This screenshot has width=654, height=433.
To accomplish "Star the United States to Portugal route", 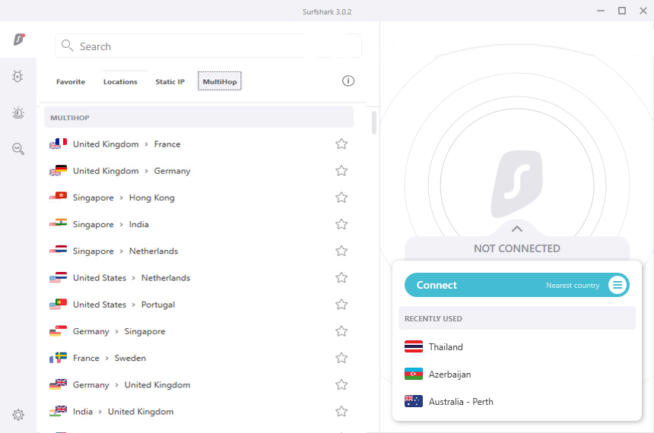I will 342,305.
